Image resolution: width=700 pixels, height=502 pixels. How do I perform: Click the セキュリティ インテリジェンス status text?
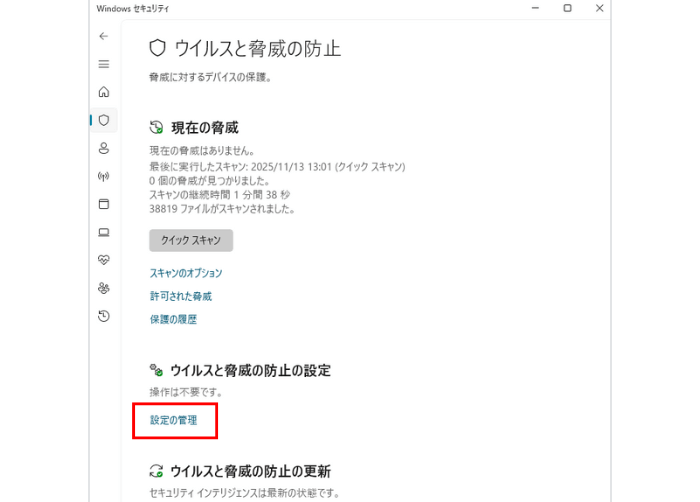pos(244,493)
